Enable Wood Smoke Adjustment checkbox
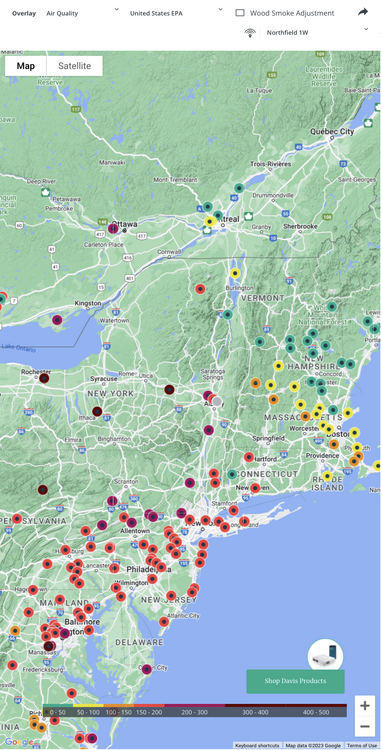This screenshot has height=750, width=382. pos(240,13)
